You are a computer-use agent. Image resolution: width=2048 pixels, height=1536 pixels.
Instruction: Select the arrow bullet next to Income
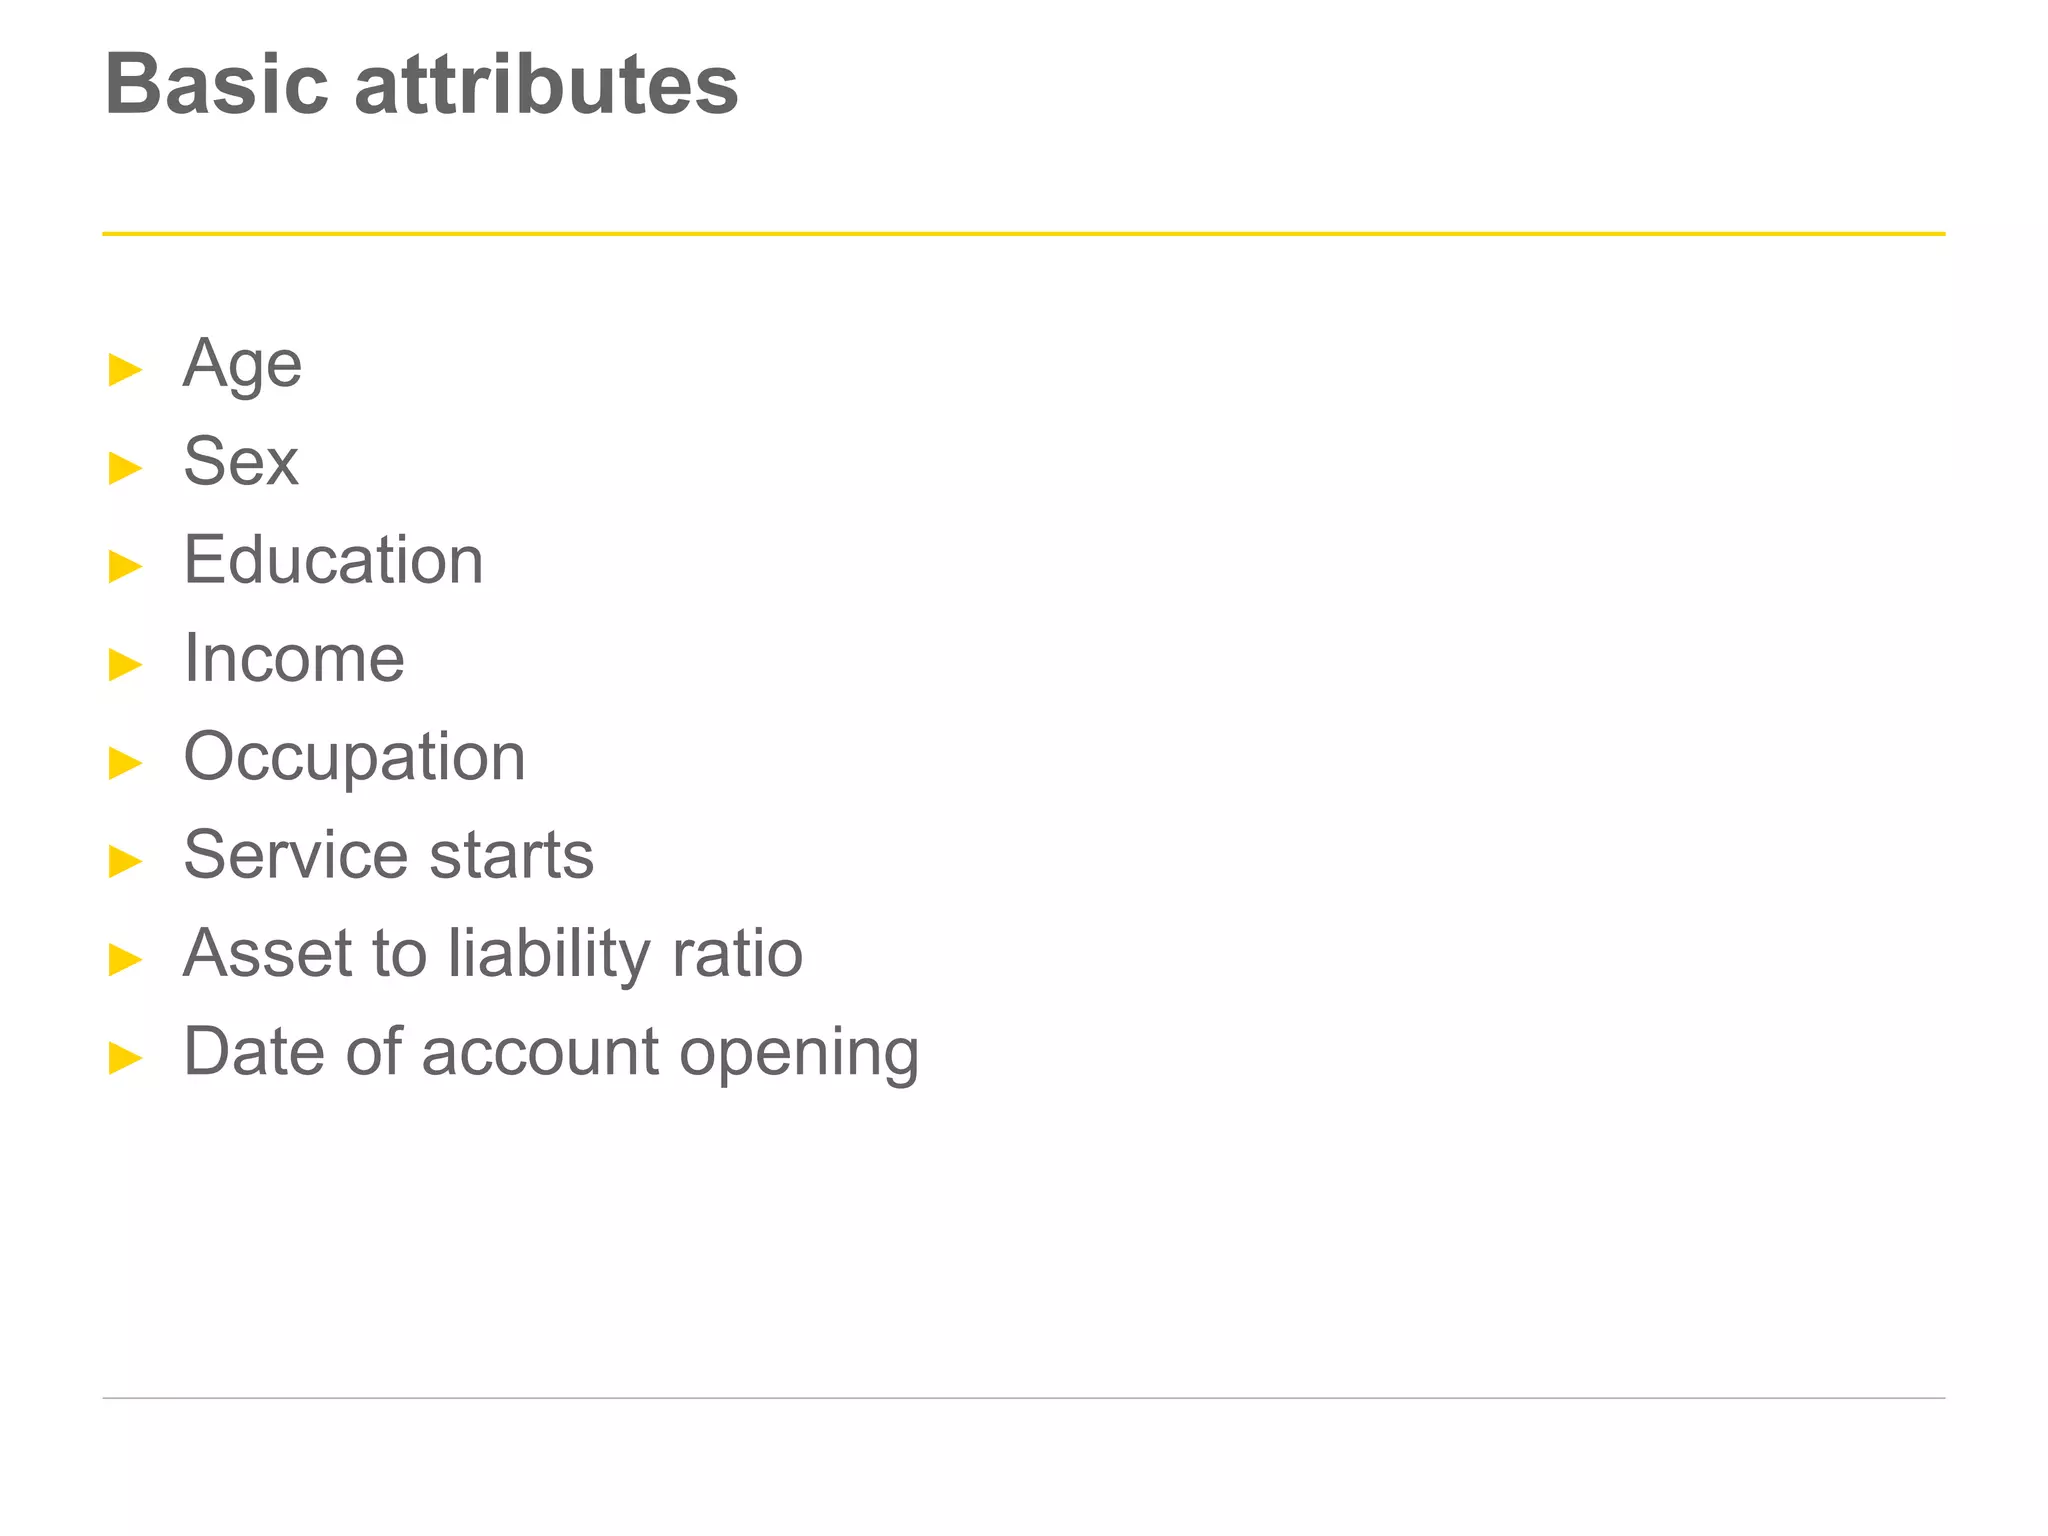(125, 664)
